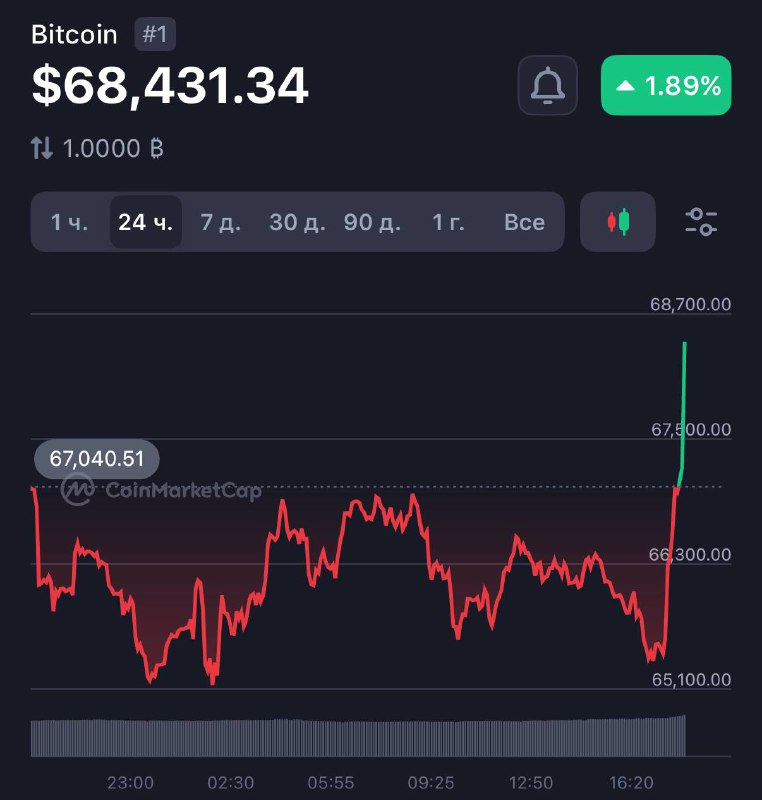This screenshot has height=800, width=762.
Task: Select the 24 ч. time range
Action: [145, 222]
